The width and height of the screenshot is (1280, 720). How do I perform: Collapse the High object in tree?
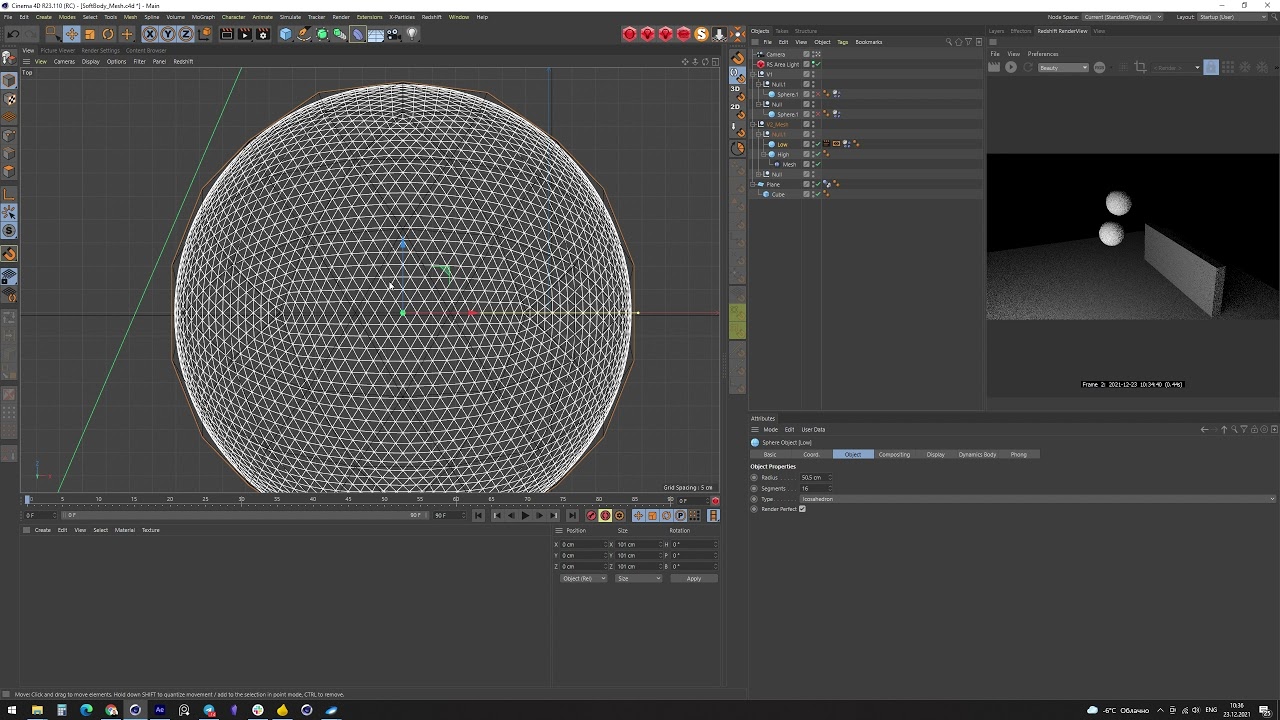pos(764,154)
